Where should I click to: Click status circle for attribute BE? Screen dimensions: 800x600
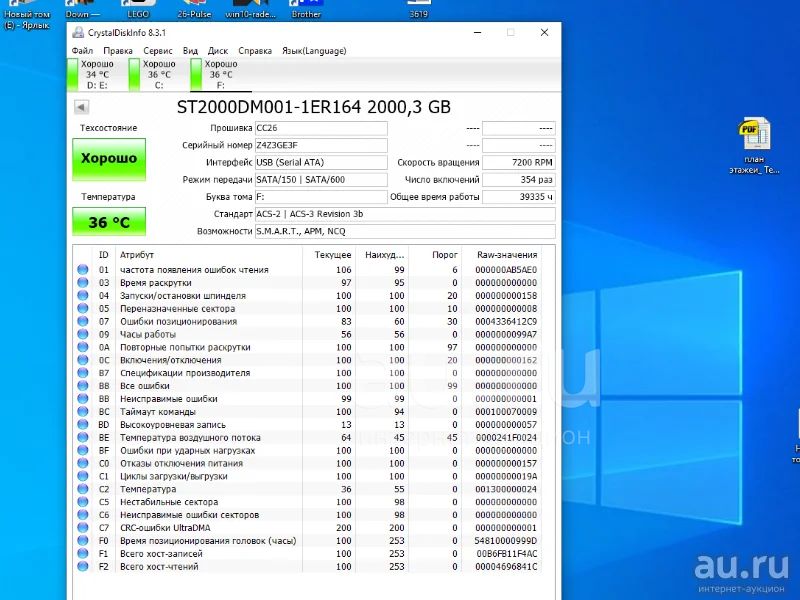(x=83, y=437)
